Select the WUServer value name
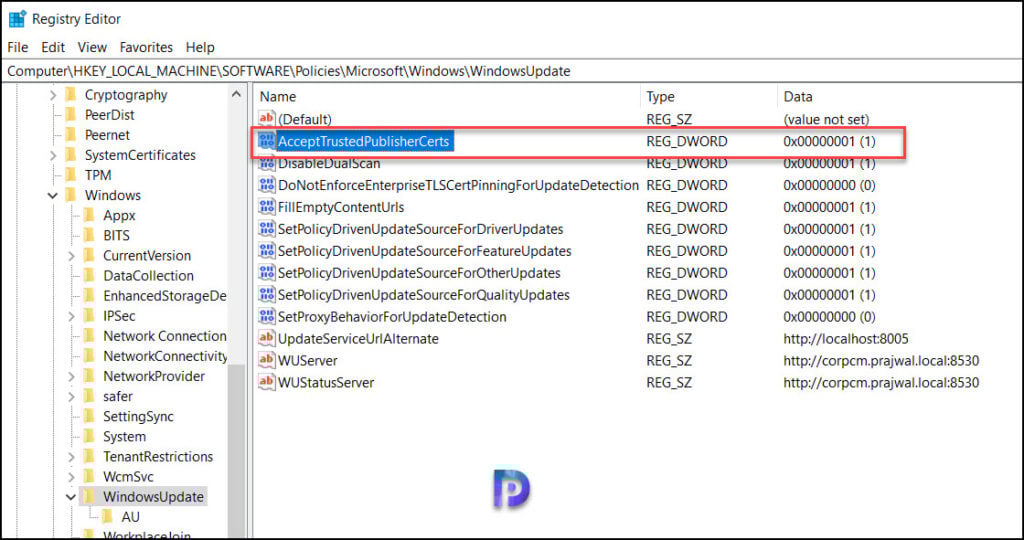The width and height of the screenshot is (1024, 540). point(308,360)
